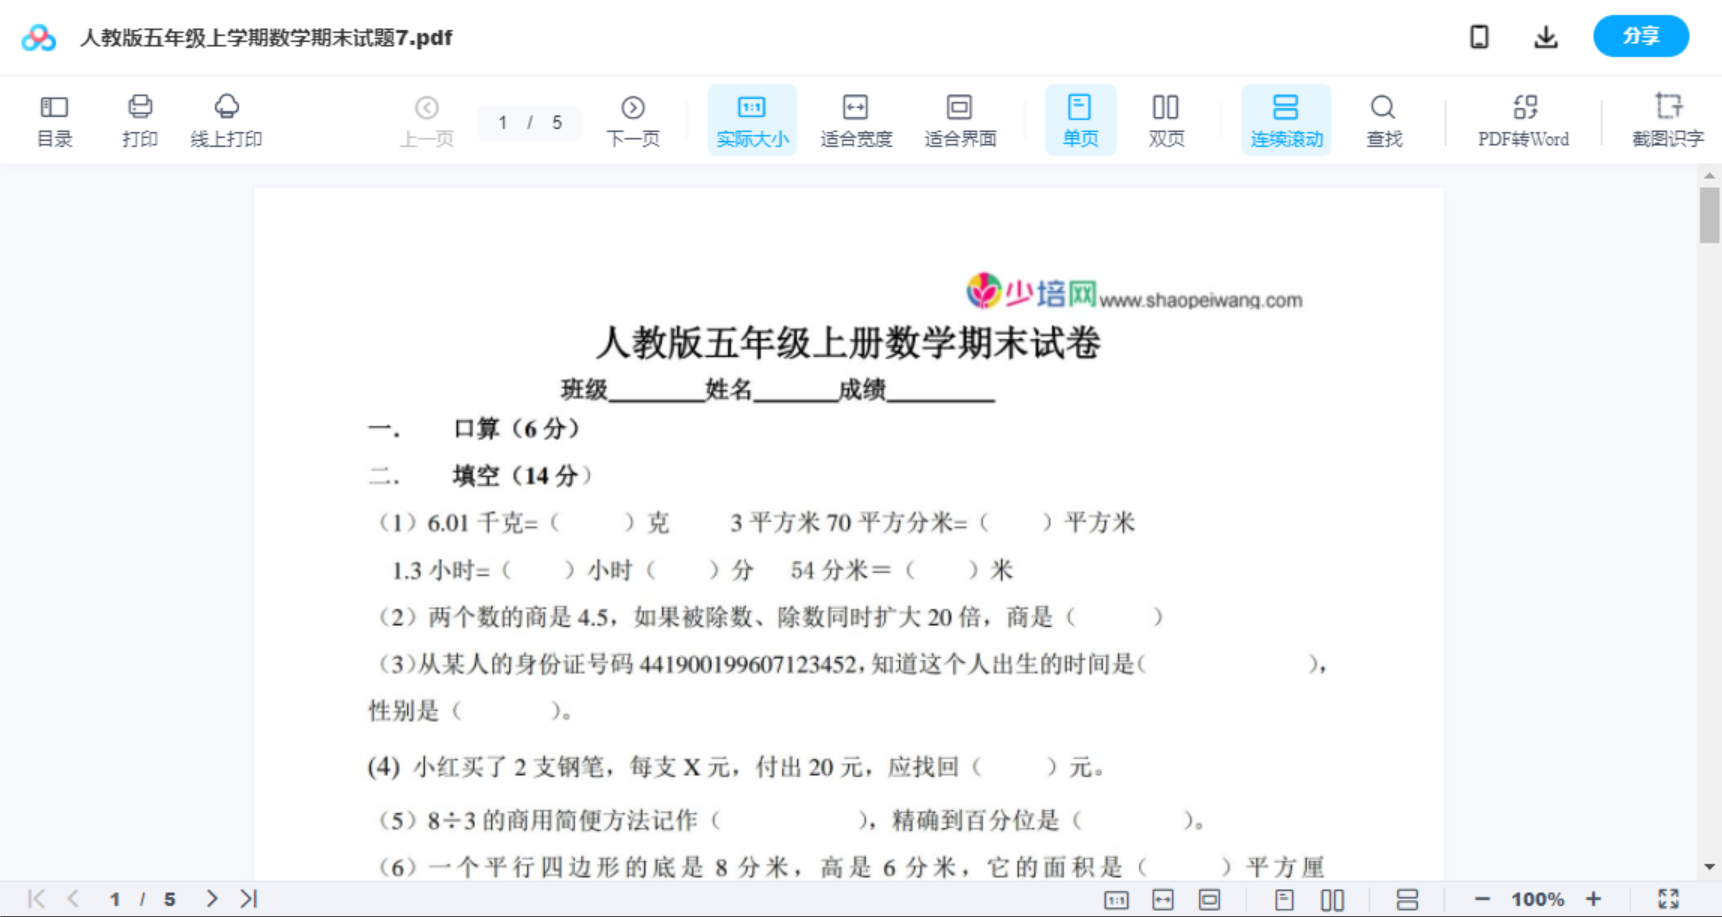Click the 打印 print icon
Screen dimensions: 1722x917
tap(139, 119)
